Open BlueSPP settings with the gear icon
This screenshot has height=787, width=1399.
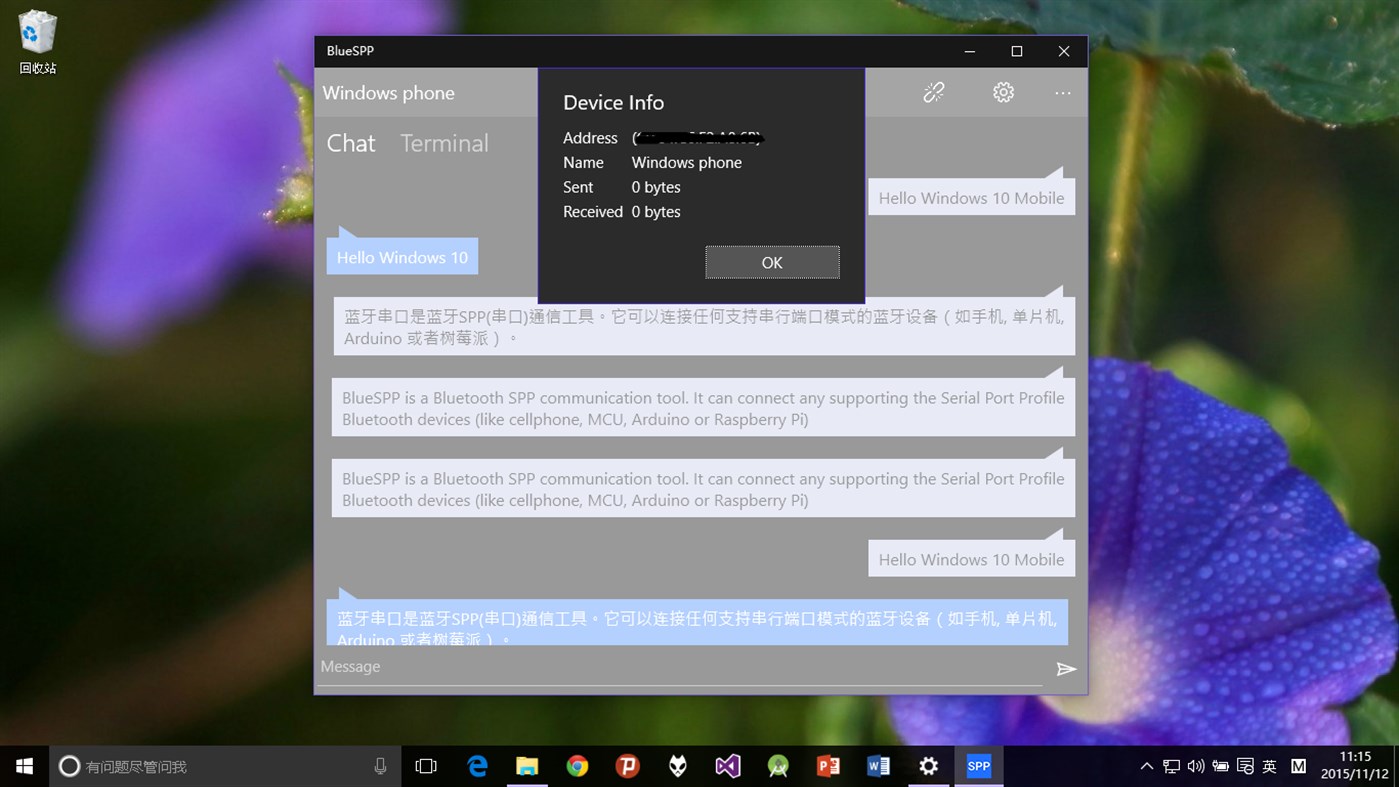click(x=1003, y=91)
